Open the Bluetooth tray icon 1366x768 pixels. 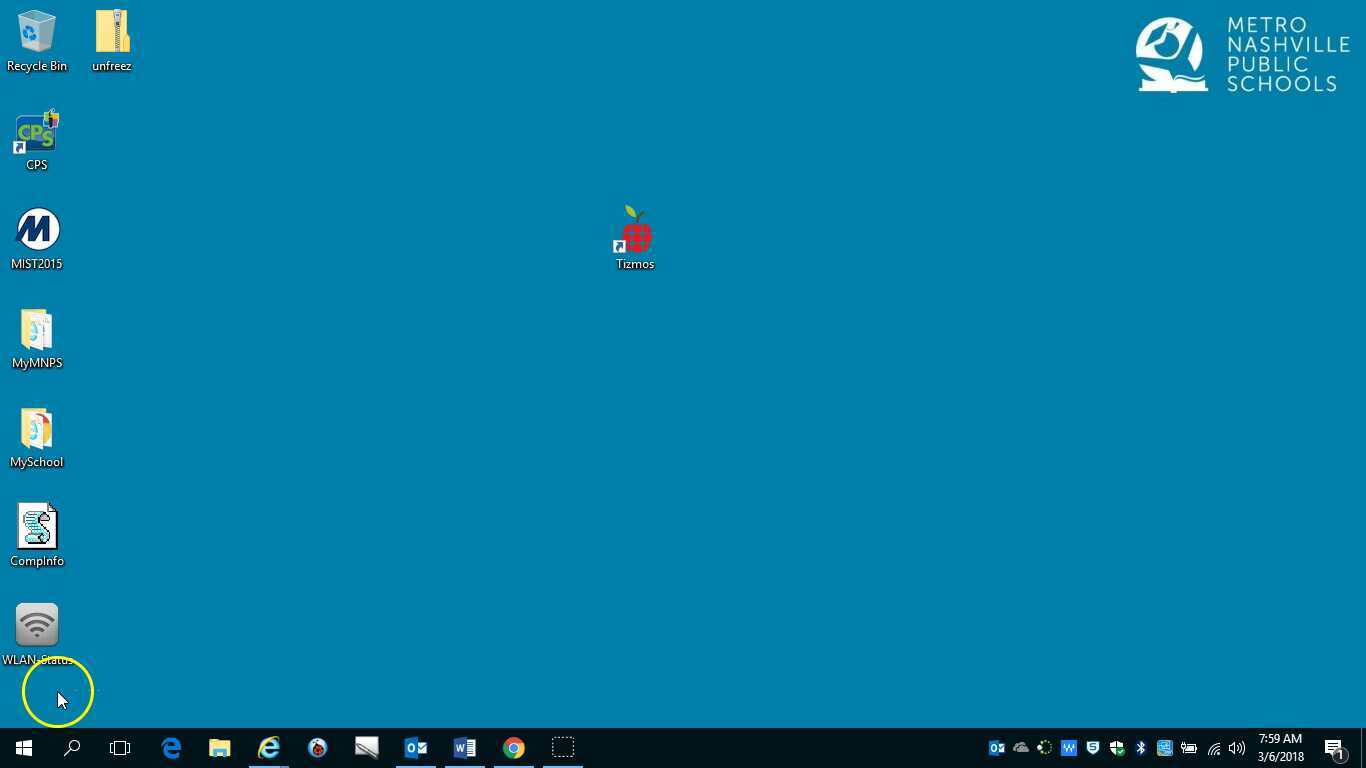coord(1141,748)
